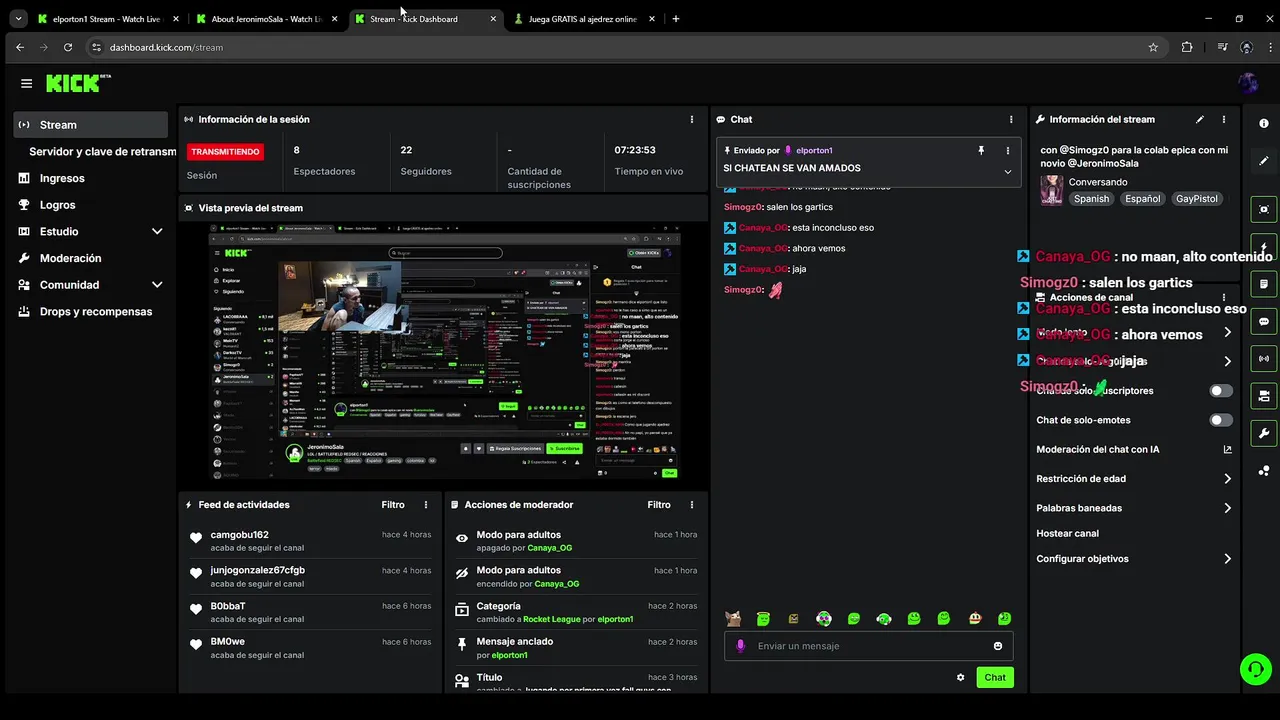The height and width of the screenshot is (720, 1280).
Task: Click the camgobu162 follower entry
Action: (x=309, y=541)
